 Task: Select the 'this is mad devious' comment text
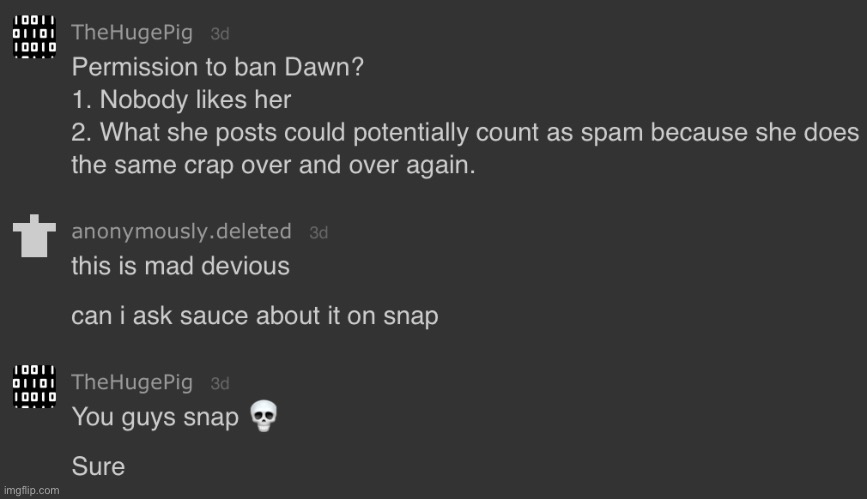181,266
